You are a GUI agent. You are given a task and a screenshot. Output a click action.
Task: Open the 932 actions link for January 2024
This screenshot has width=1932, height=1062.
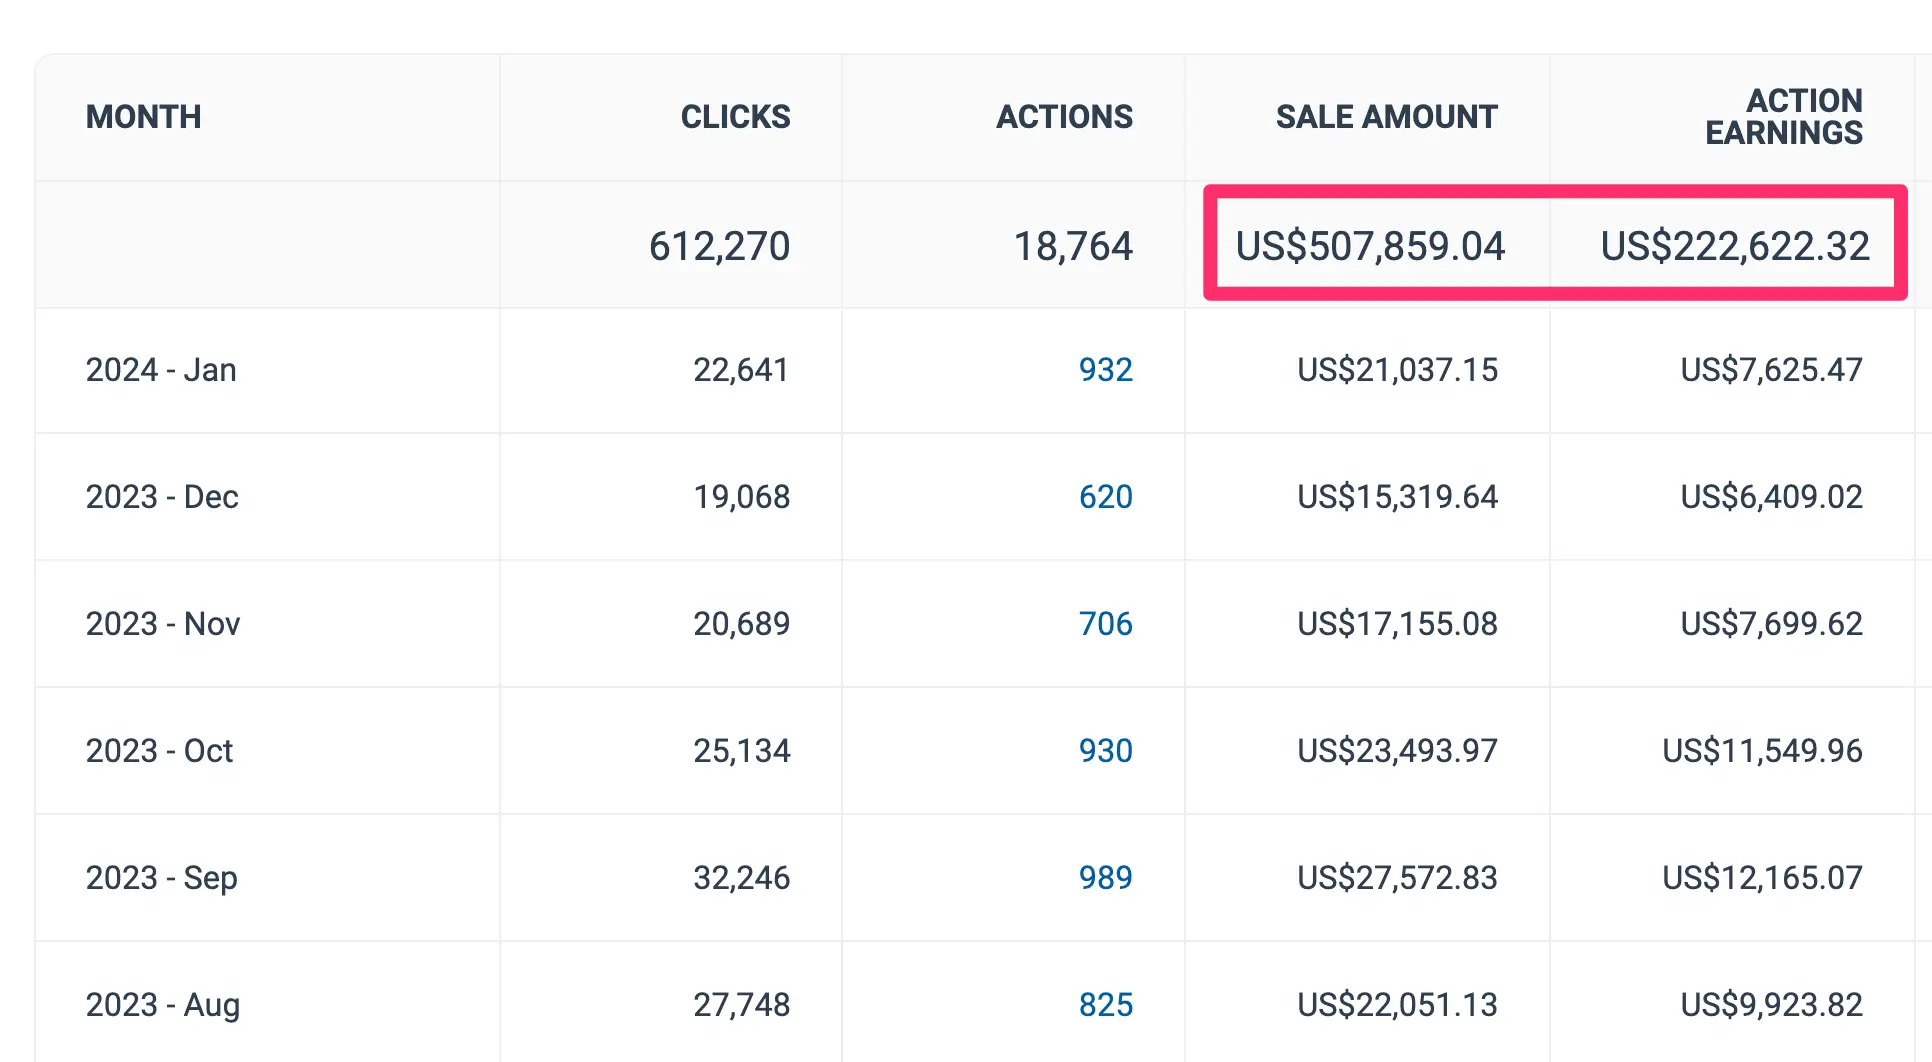coord(1105,370)
